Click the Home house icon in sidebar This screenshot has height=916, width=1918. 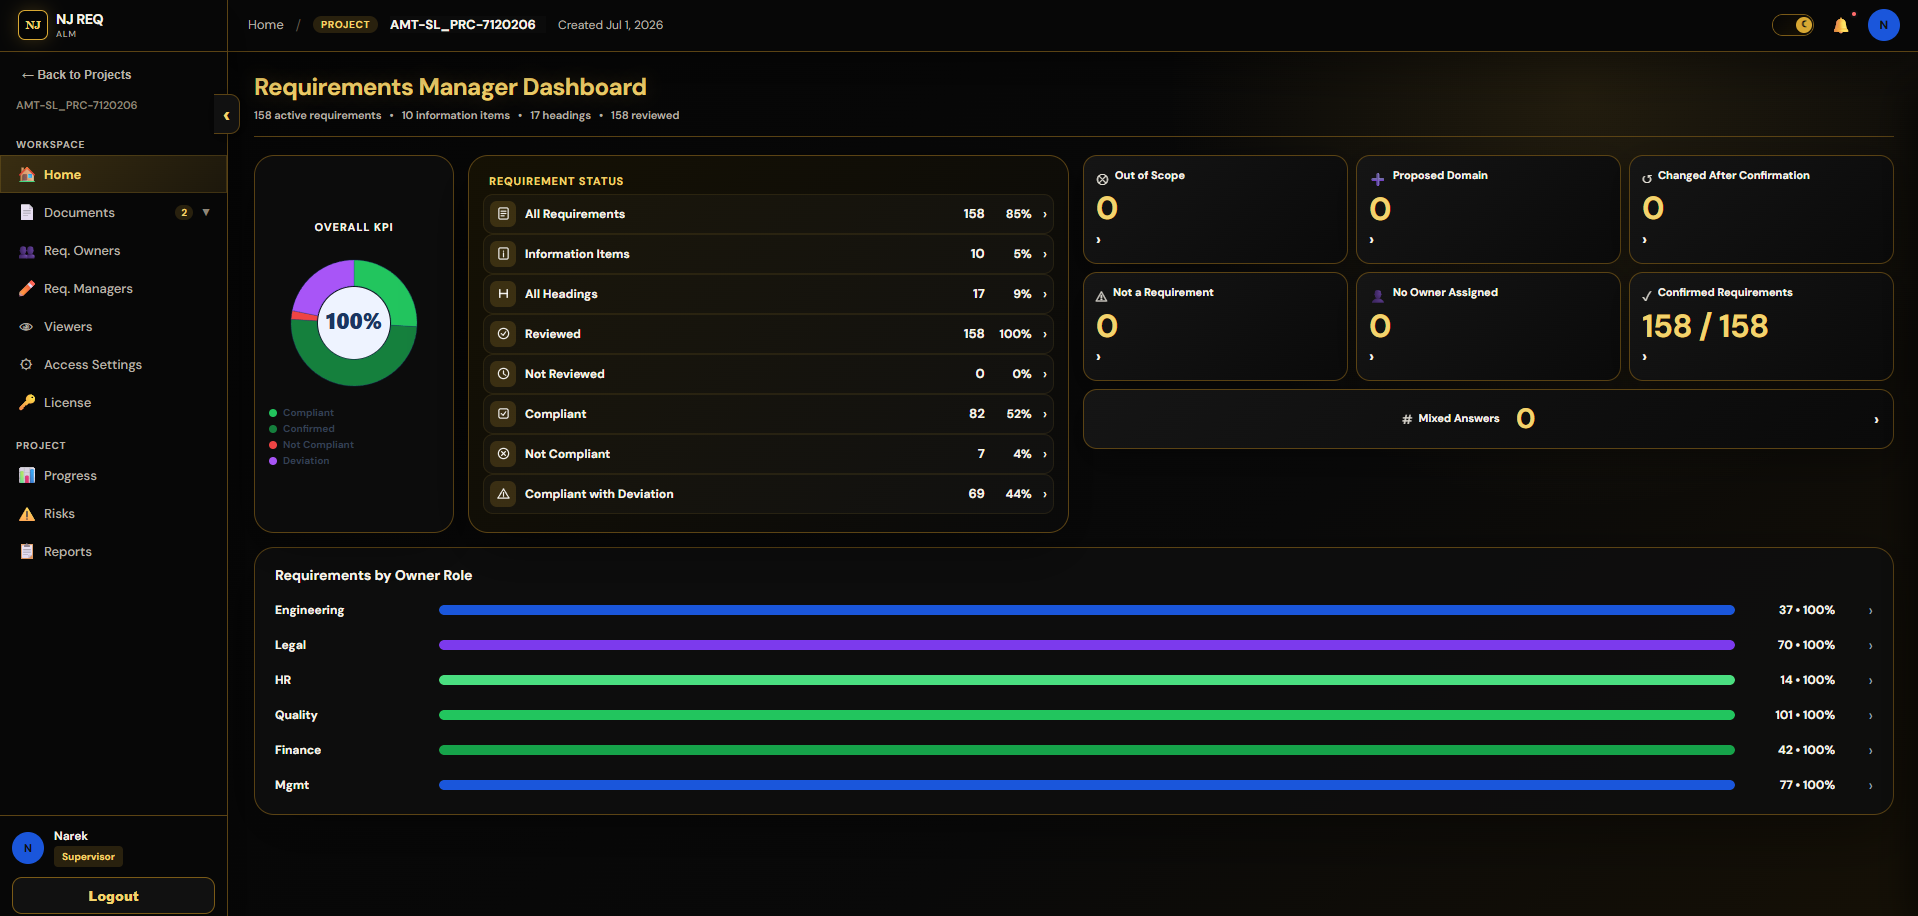click(27, 174)
